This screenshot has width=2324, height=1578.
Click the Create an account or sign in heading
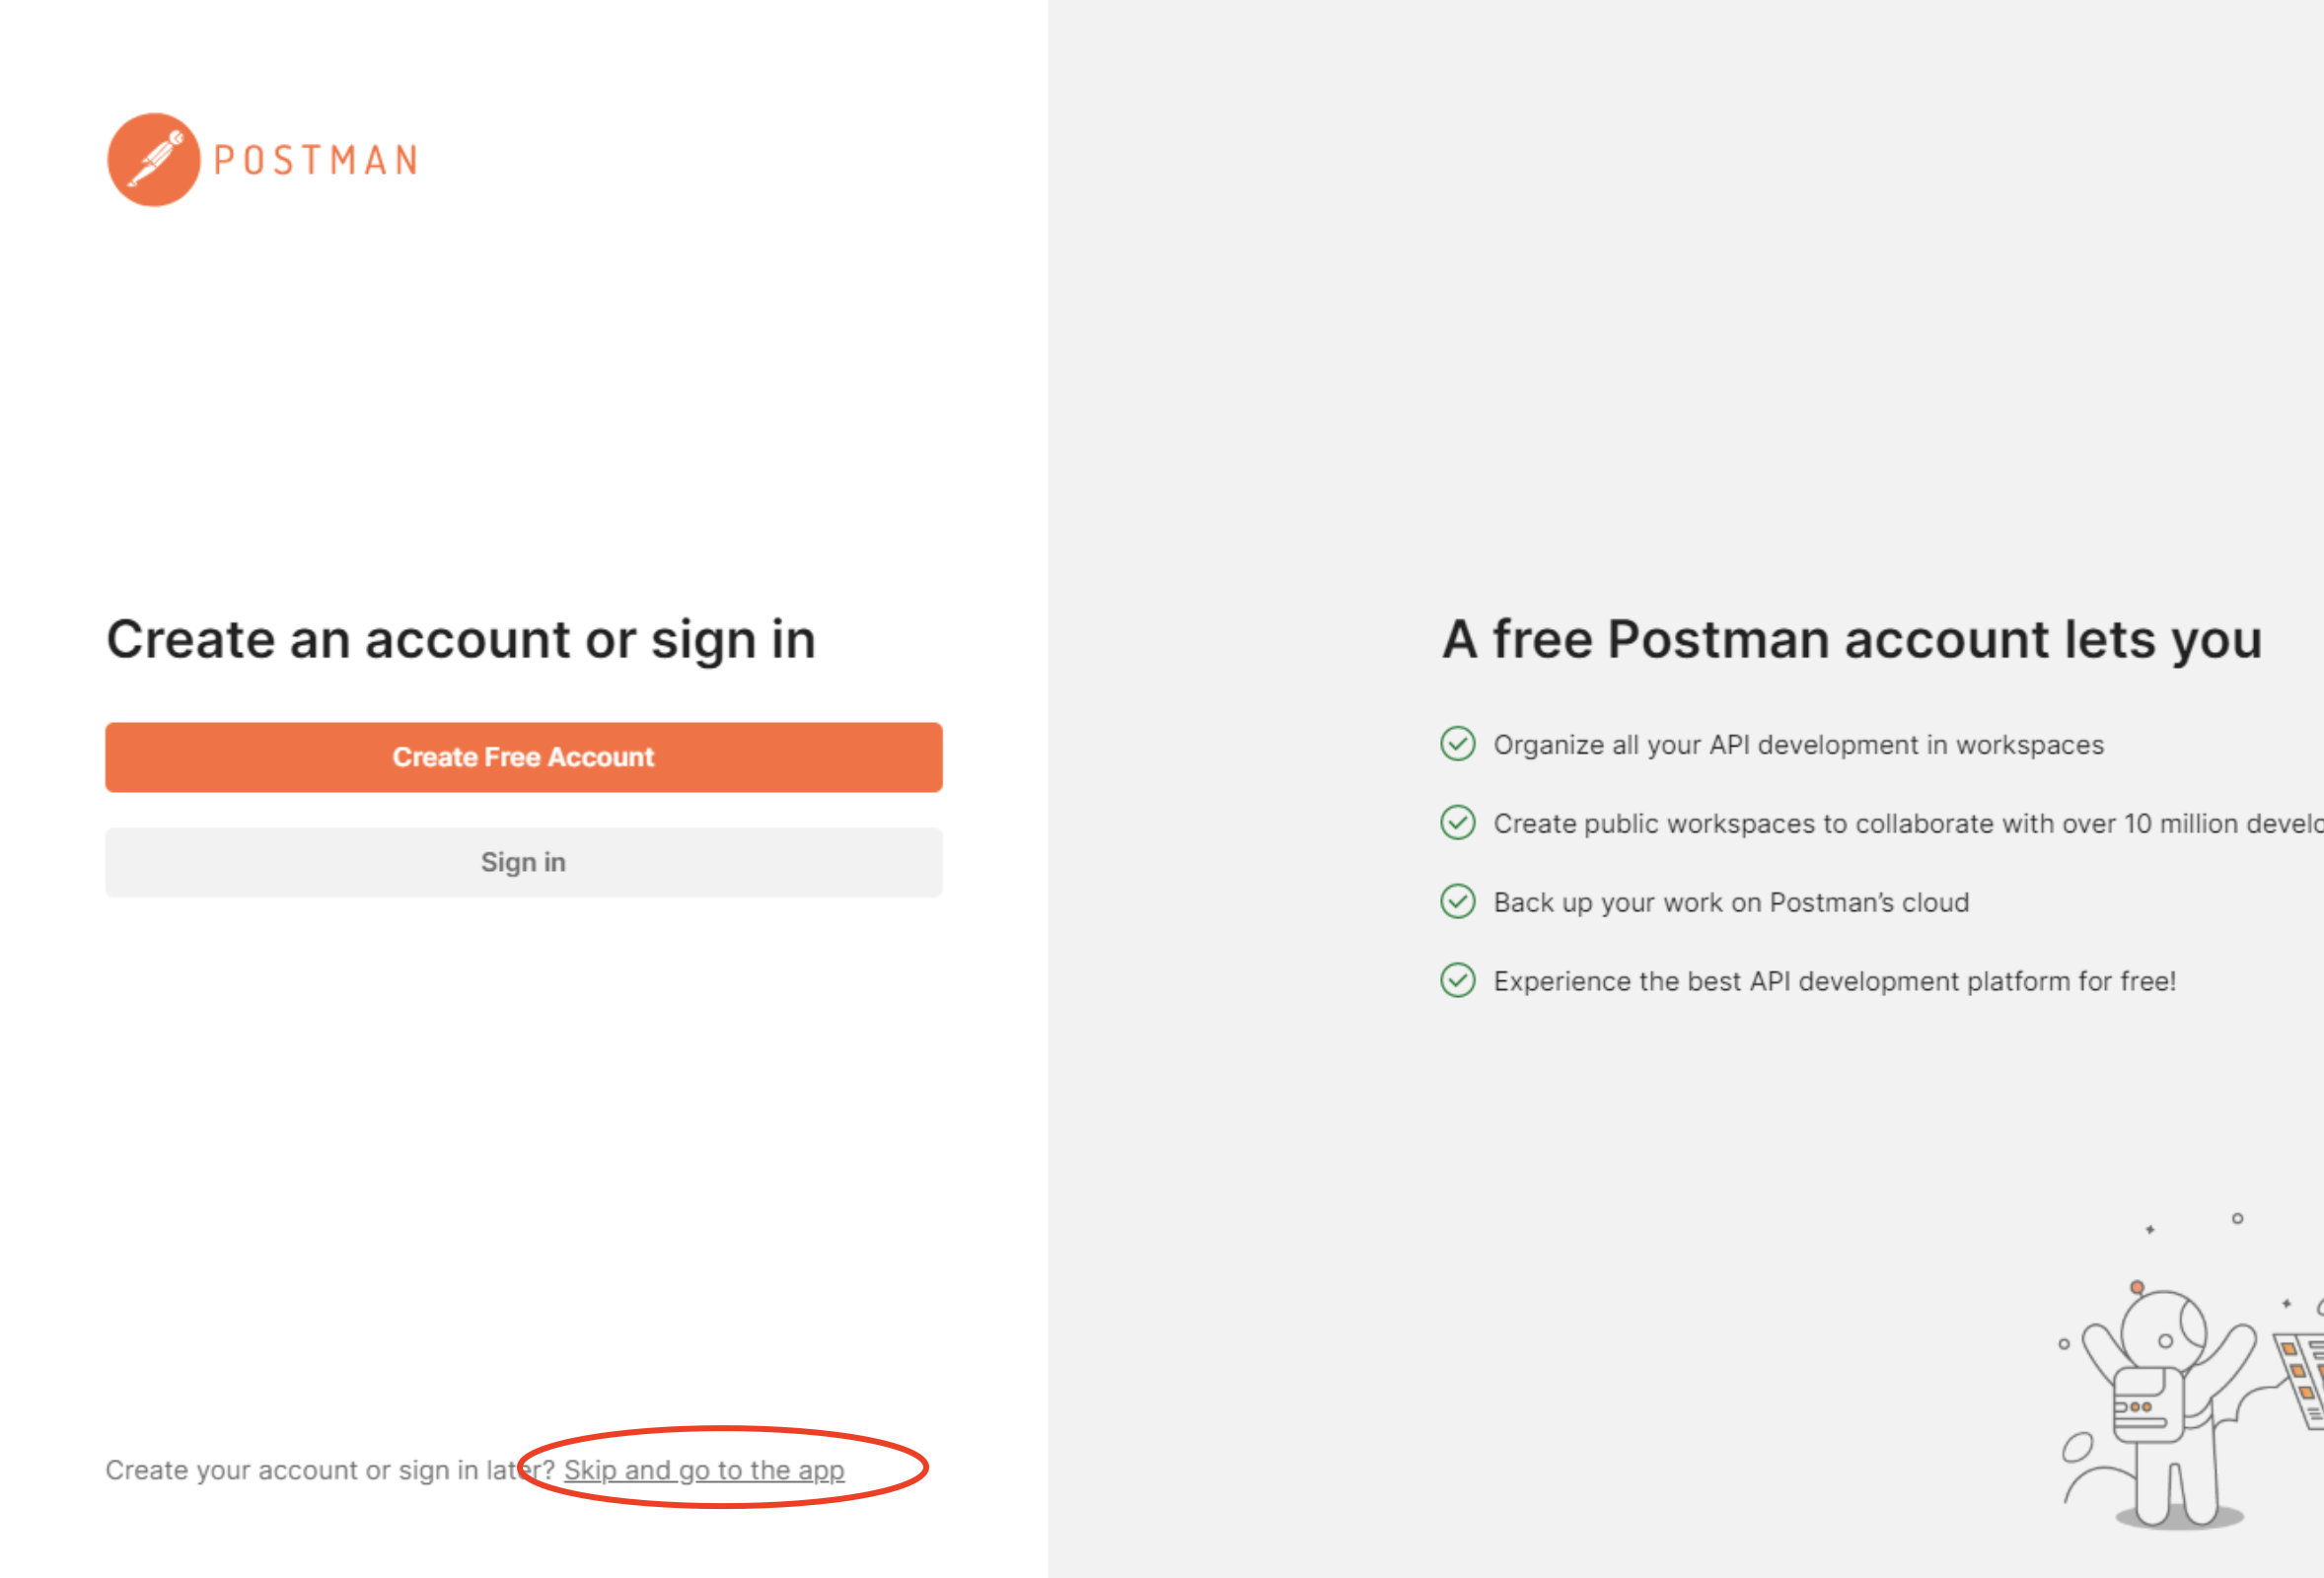[461, 640]
